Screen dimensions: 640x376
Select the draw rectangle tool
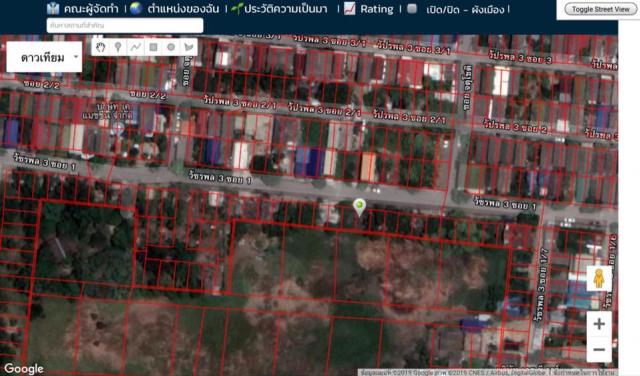coord(153,47)
